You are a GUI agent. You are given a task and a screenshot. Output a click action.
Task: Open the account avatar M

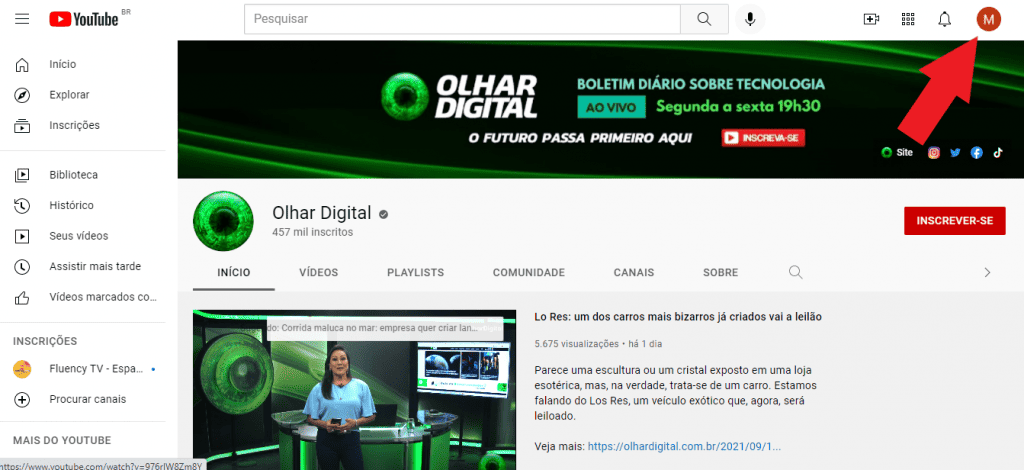(988, 19)
